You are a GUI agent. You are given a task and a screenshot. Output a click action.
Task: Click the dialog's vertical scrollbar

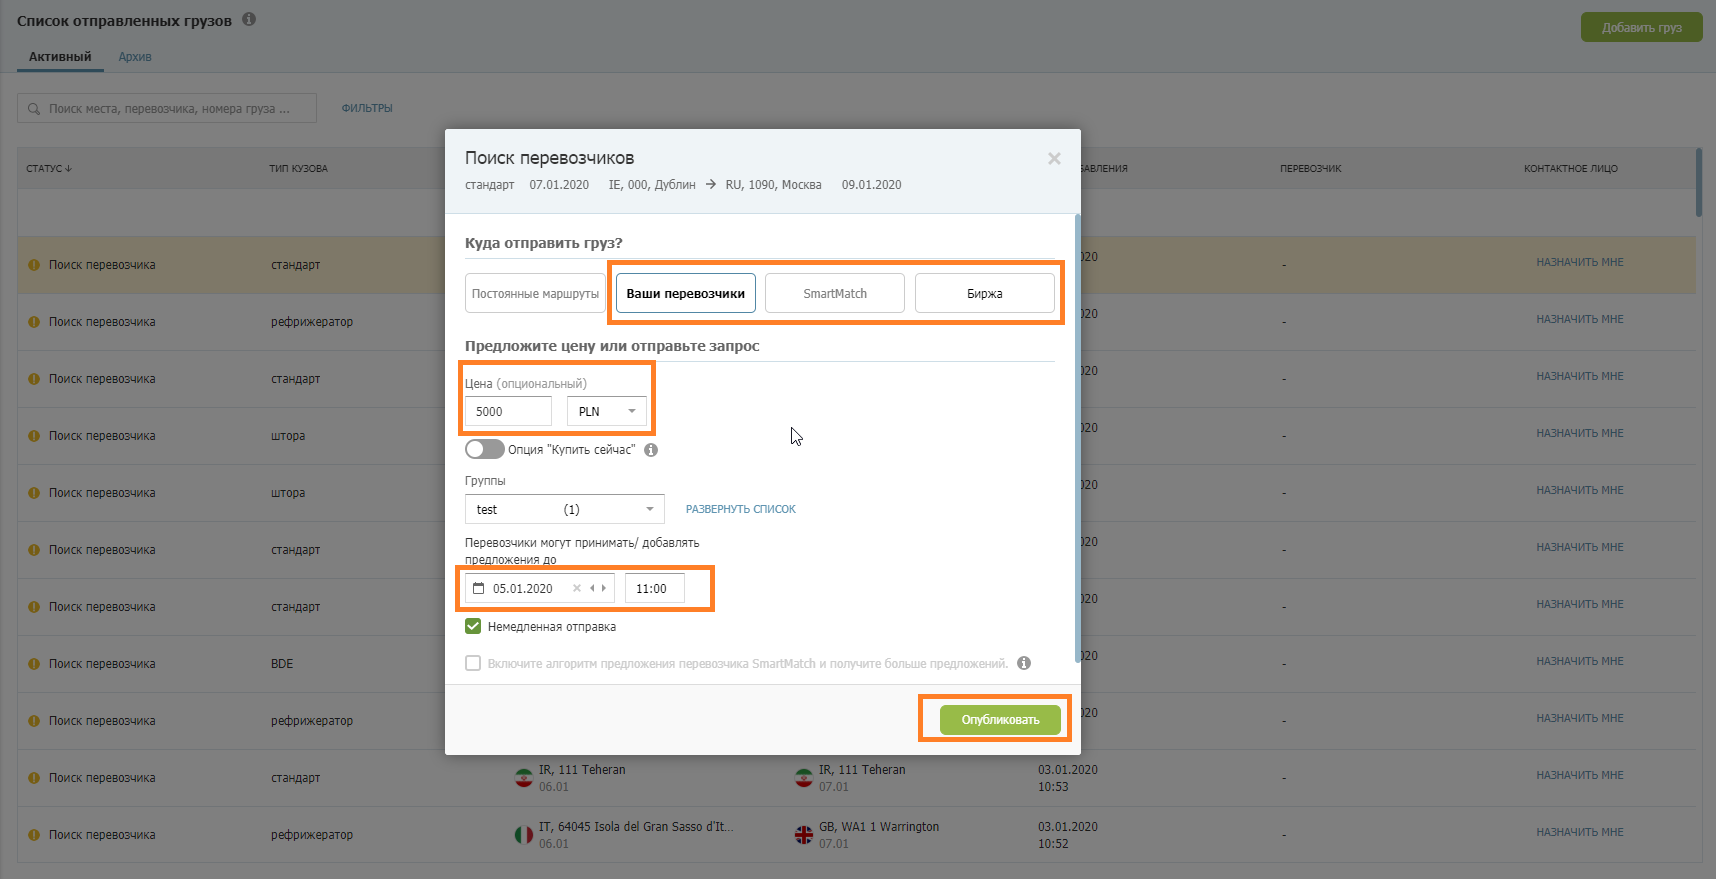1077,438
